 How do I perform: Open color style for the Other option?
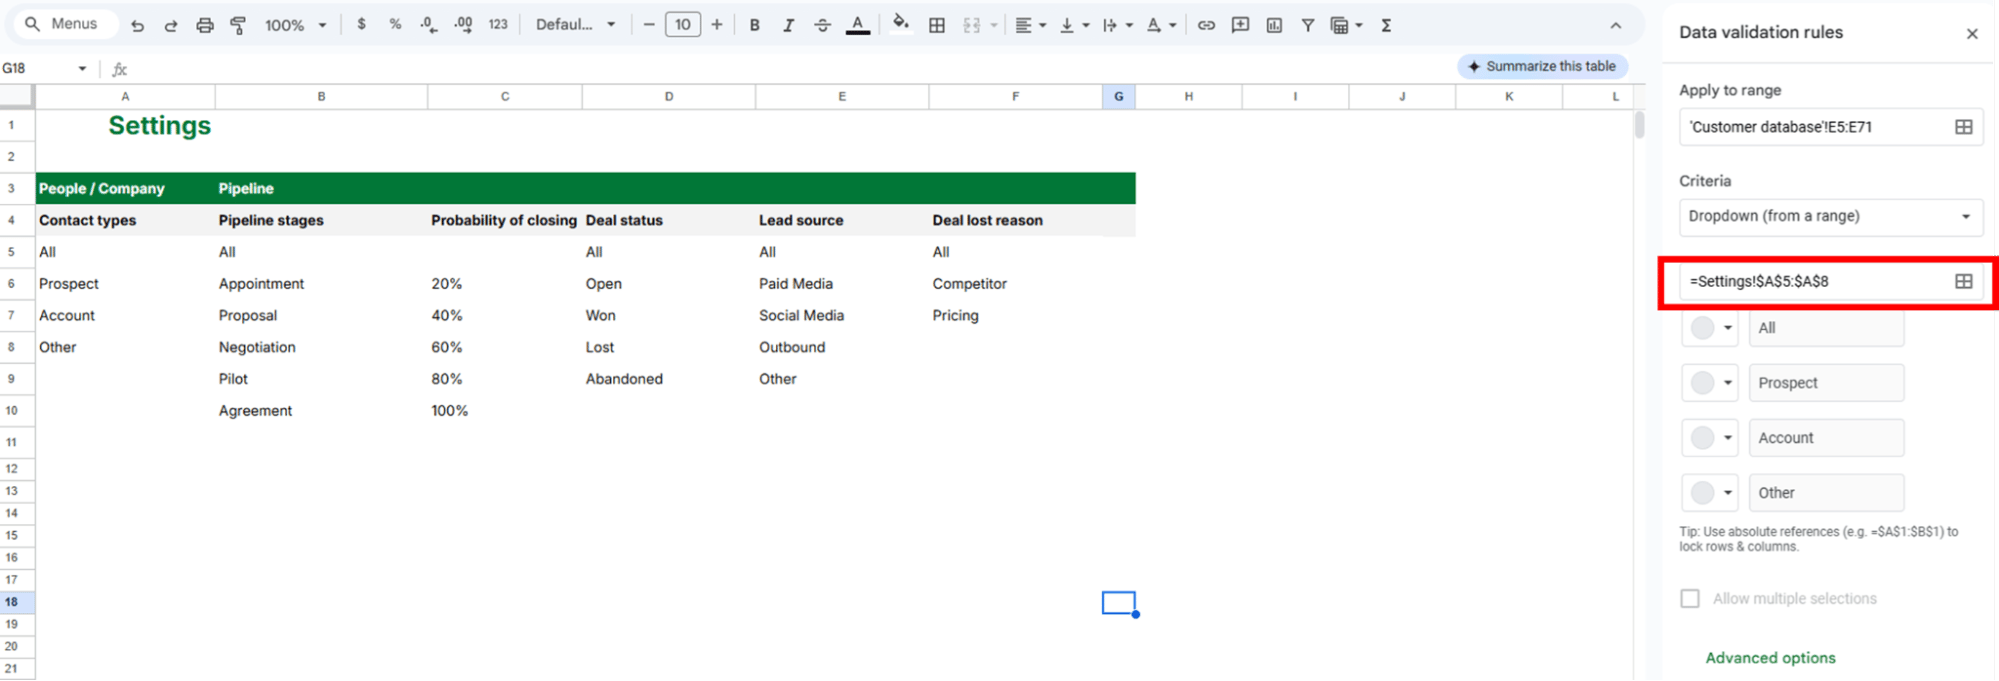coord(1710,493)
